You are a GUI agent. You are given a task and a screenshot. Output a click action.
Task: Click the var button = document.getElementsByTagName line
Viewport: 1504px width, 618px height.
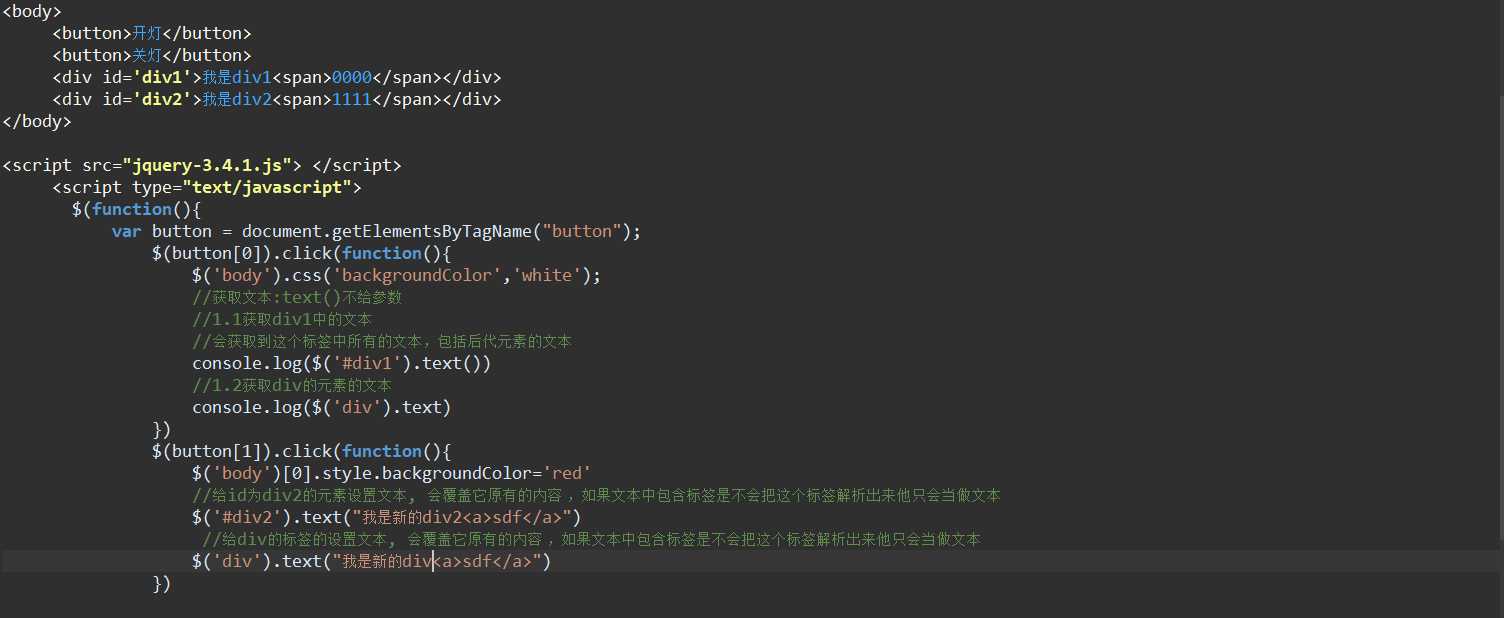tap(376, 231)
